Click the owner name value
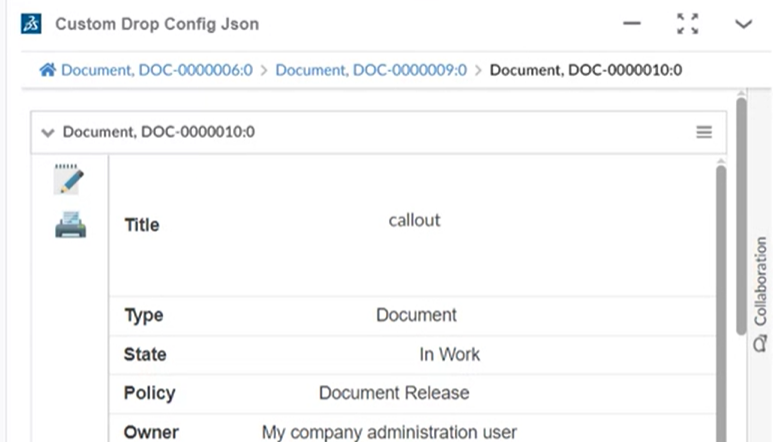773x442 pixels. [389, 432]
